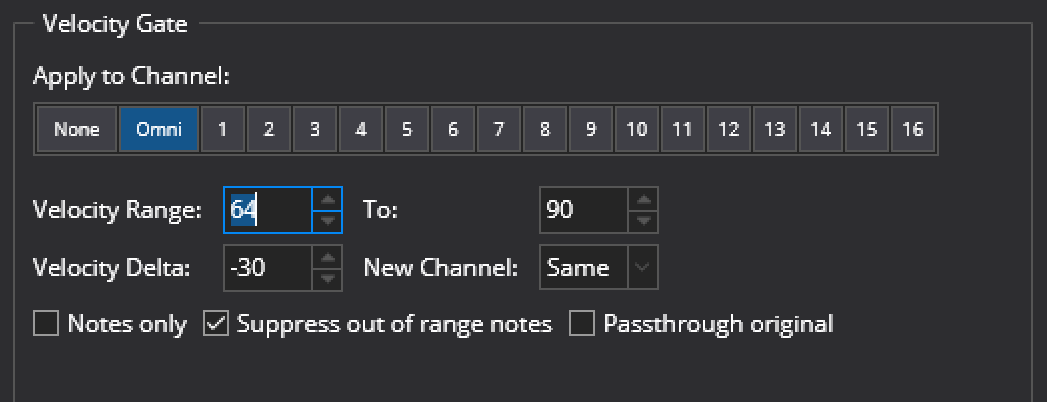Screen dimensions: 1047x402
Task: Click the To velocity input field
Action: (585, 210)
